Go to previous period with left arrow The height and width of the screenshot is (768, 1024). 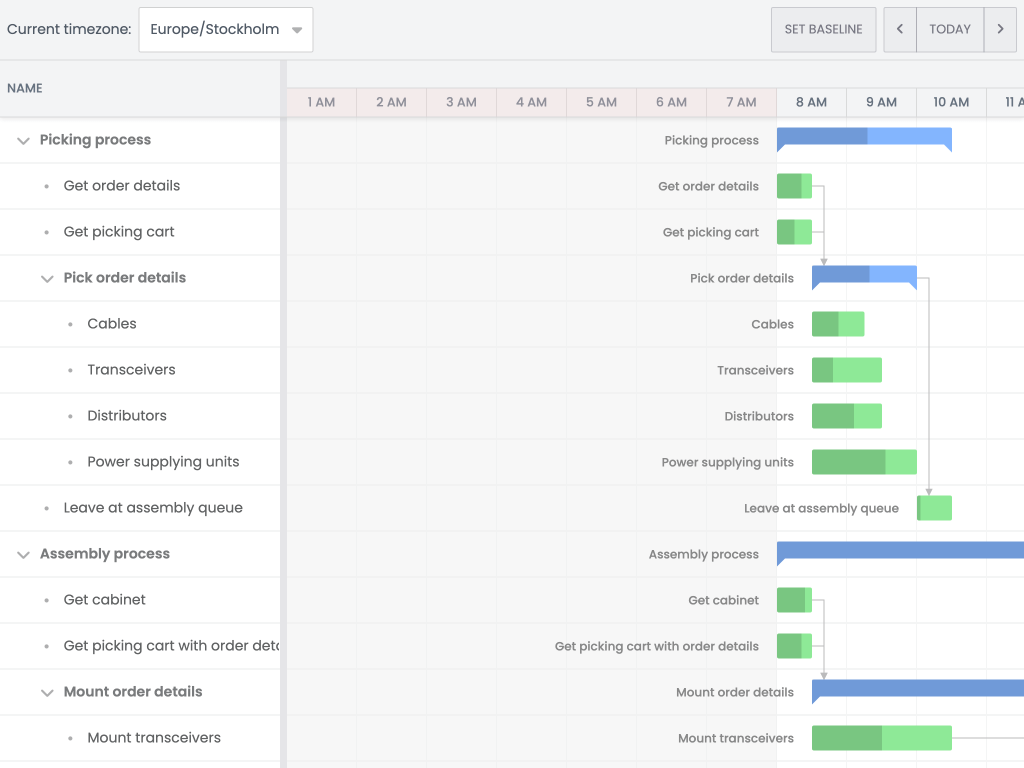pyautogui.click(x=900, y=29)
